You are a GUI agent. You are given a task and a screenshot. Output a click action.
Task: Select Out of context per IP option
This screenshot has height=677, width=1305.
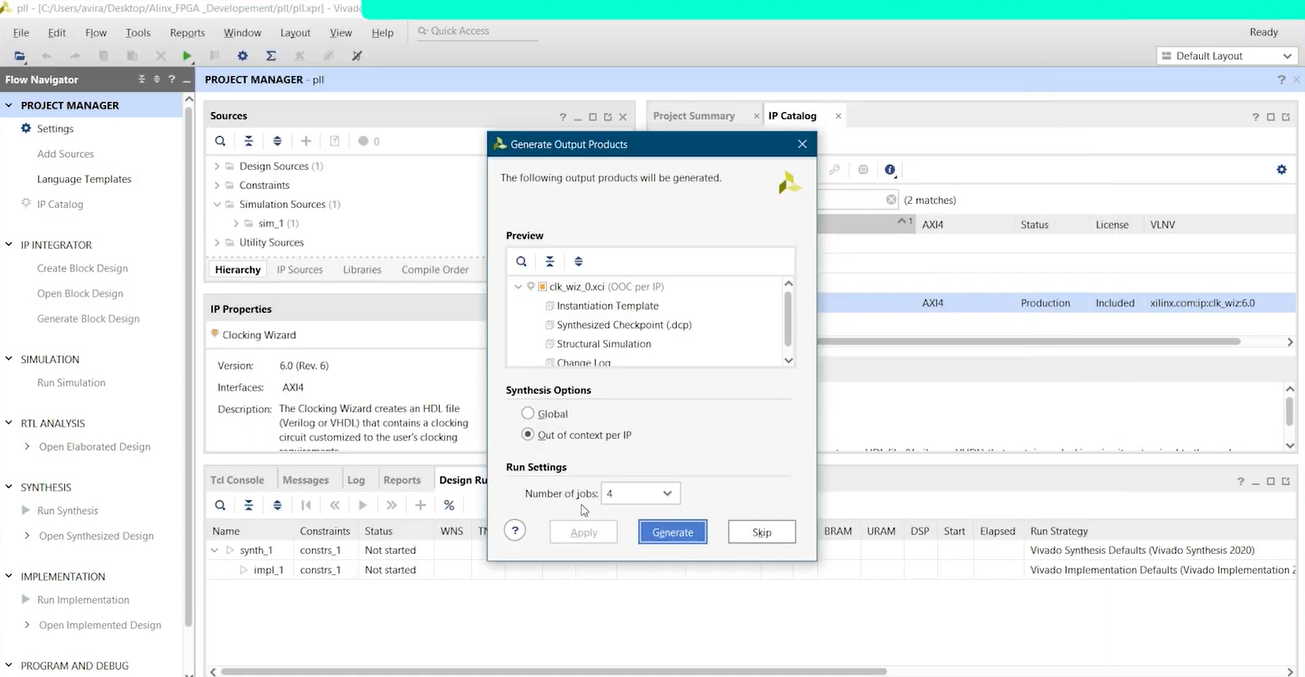click(528, 435)
